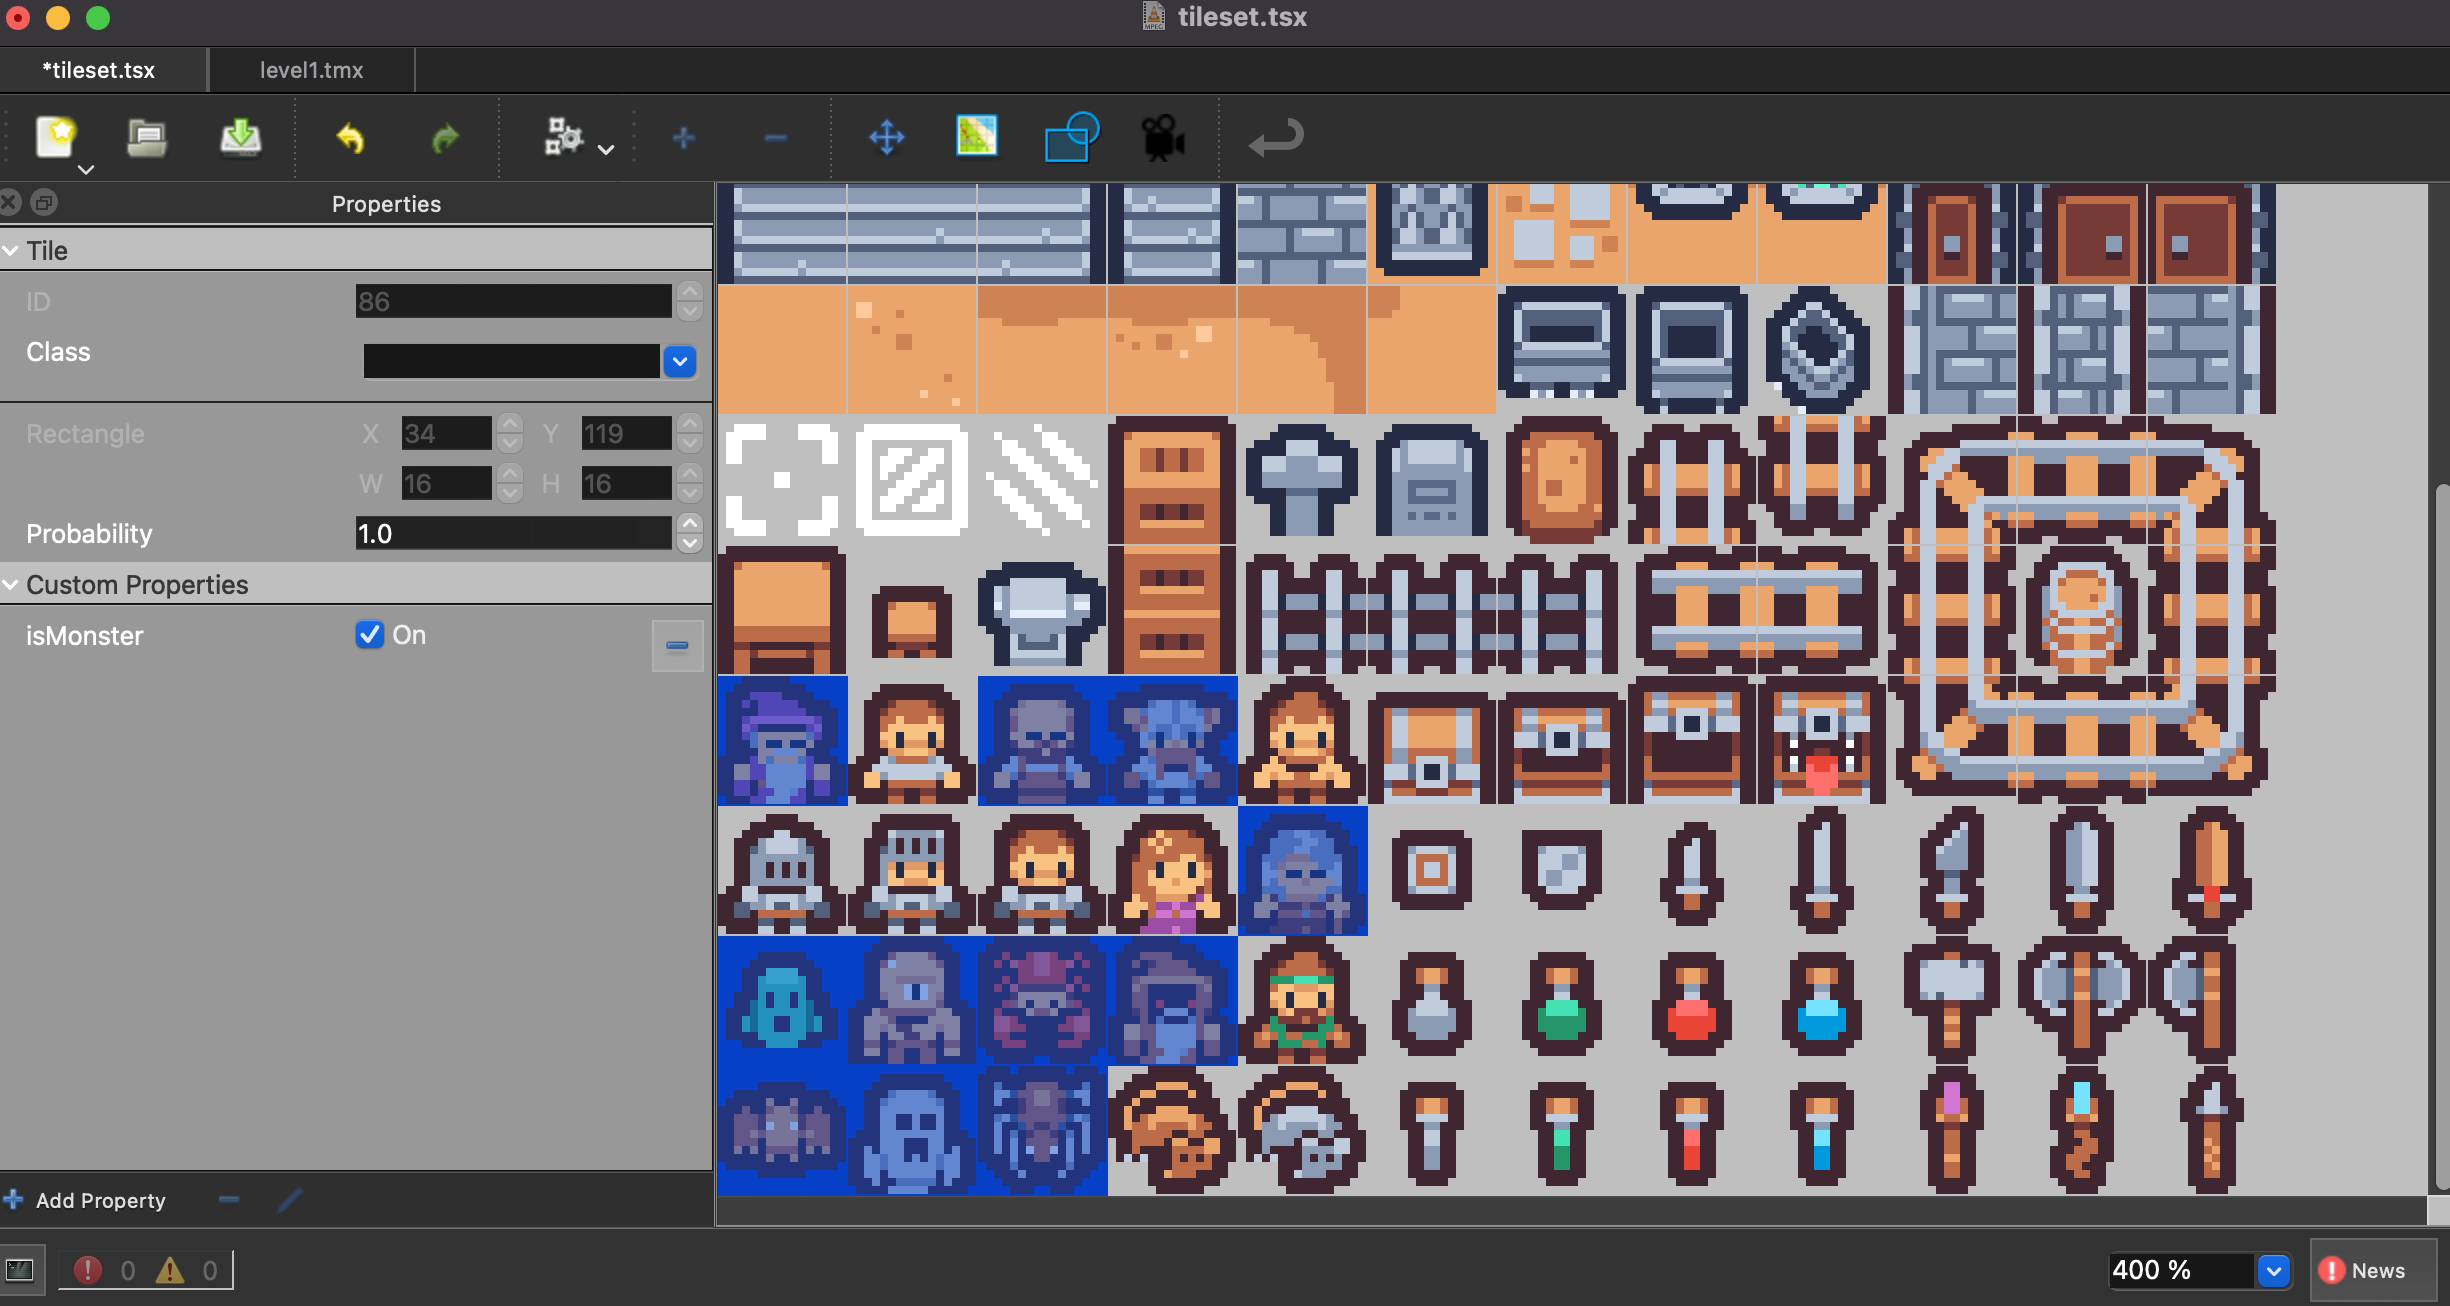
Task: Save tileset with the Save icon
Action: coord(240,137)
